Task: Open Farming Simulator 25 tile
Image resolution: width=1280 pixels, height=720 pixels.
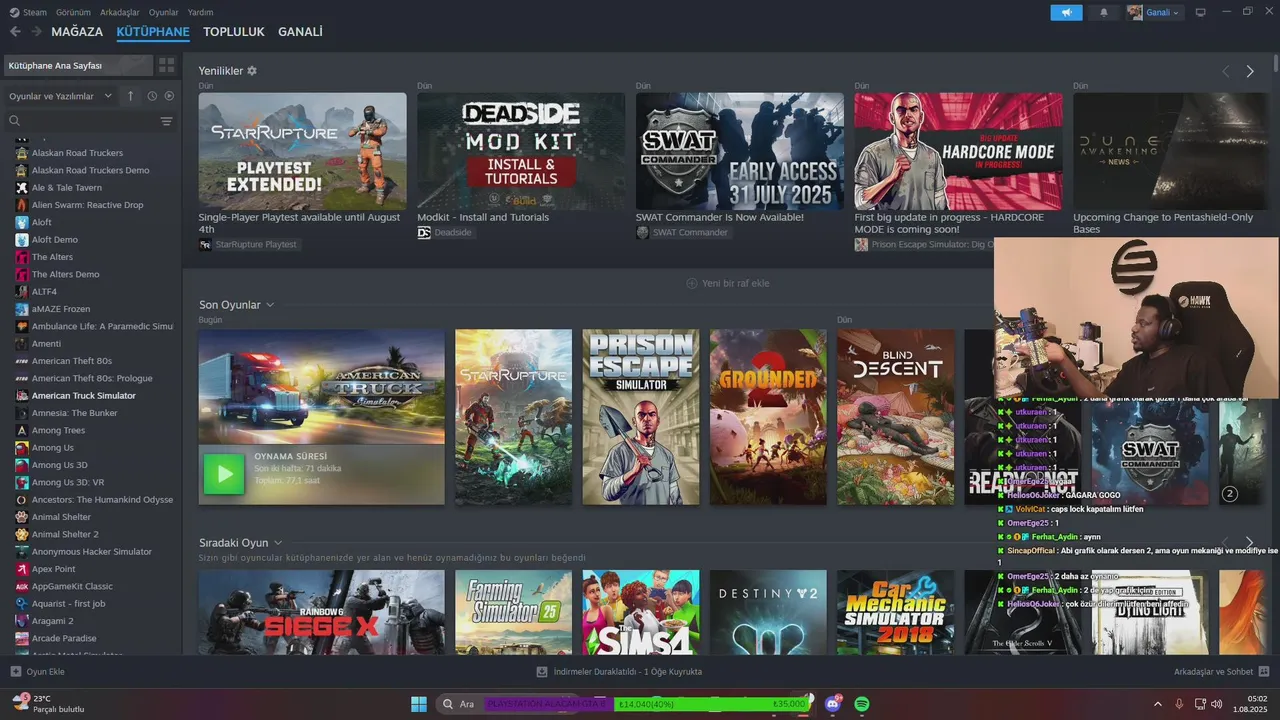Action: coord(513,612)
